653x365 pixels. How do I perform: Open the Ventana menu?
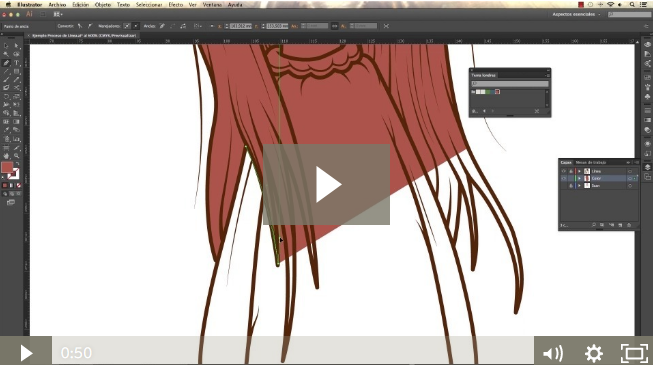212,5
